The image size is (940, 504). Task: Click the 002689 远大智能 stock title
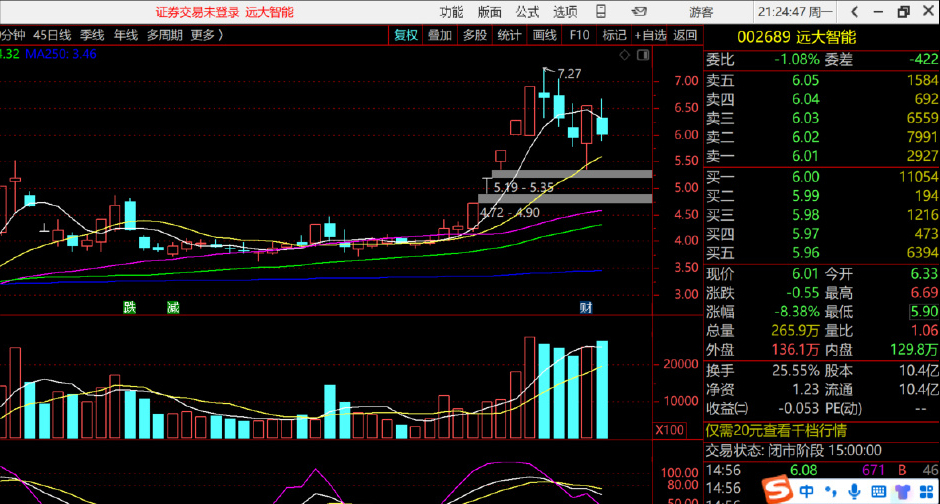(796, 37)
